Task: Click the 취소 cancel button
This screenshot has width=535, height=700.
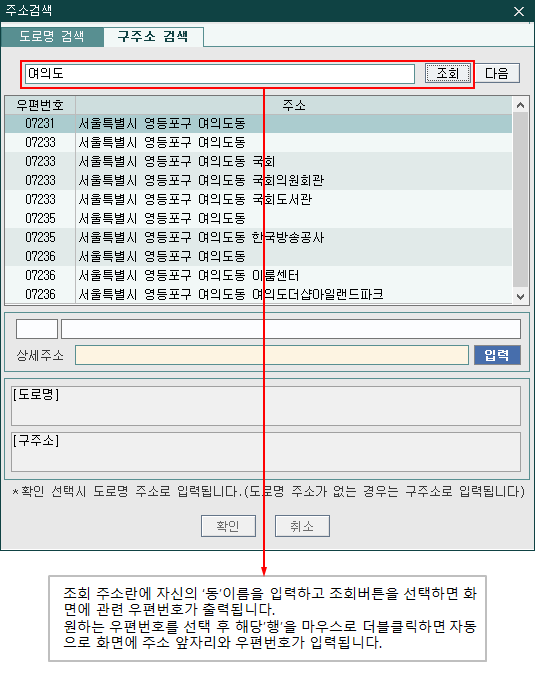Action: pyautogui.click(x=302, y=526)
